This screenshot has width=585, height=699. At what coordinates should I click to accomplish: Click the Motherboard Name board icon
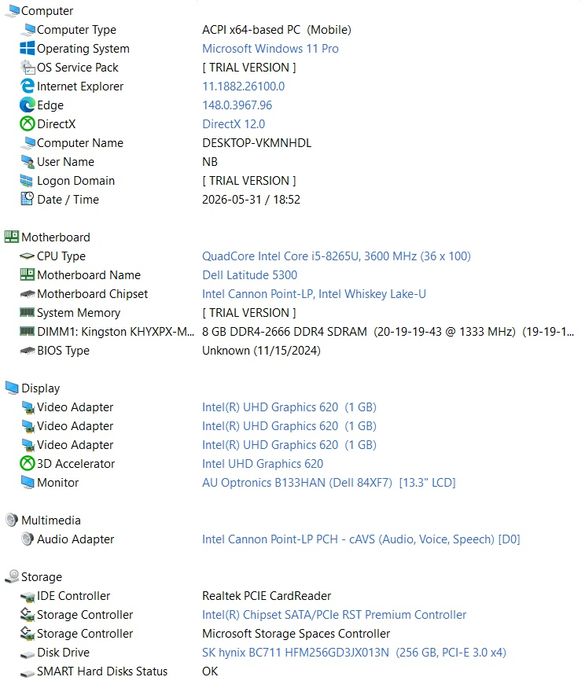pyautogui.click(x=27, y=275)
